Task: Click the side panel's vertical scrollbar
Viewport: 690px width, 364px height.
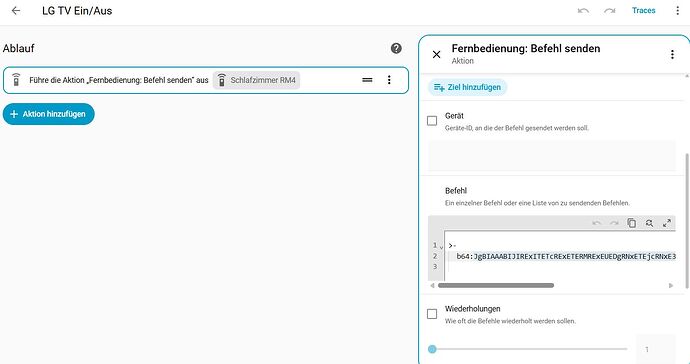Action: coord(686,221)
